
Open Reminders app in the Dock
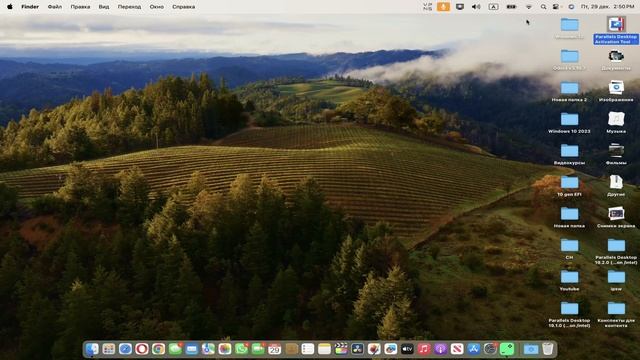(x=308, y=349)
